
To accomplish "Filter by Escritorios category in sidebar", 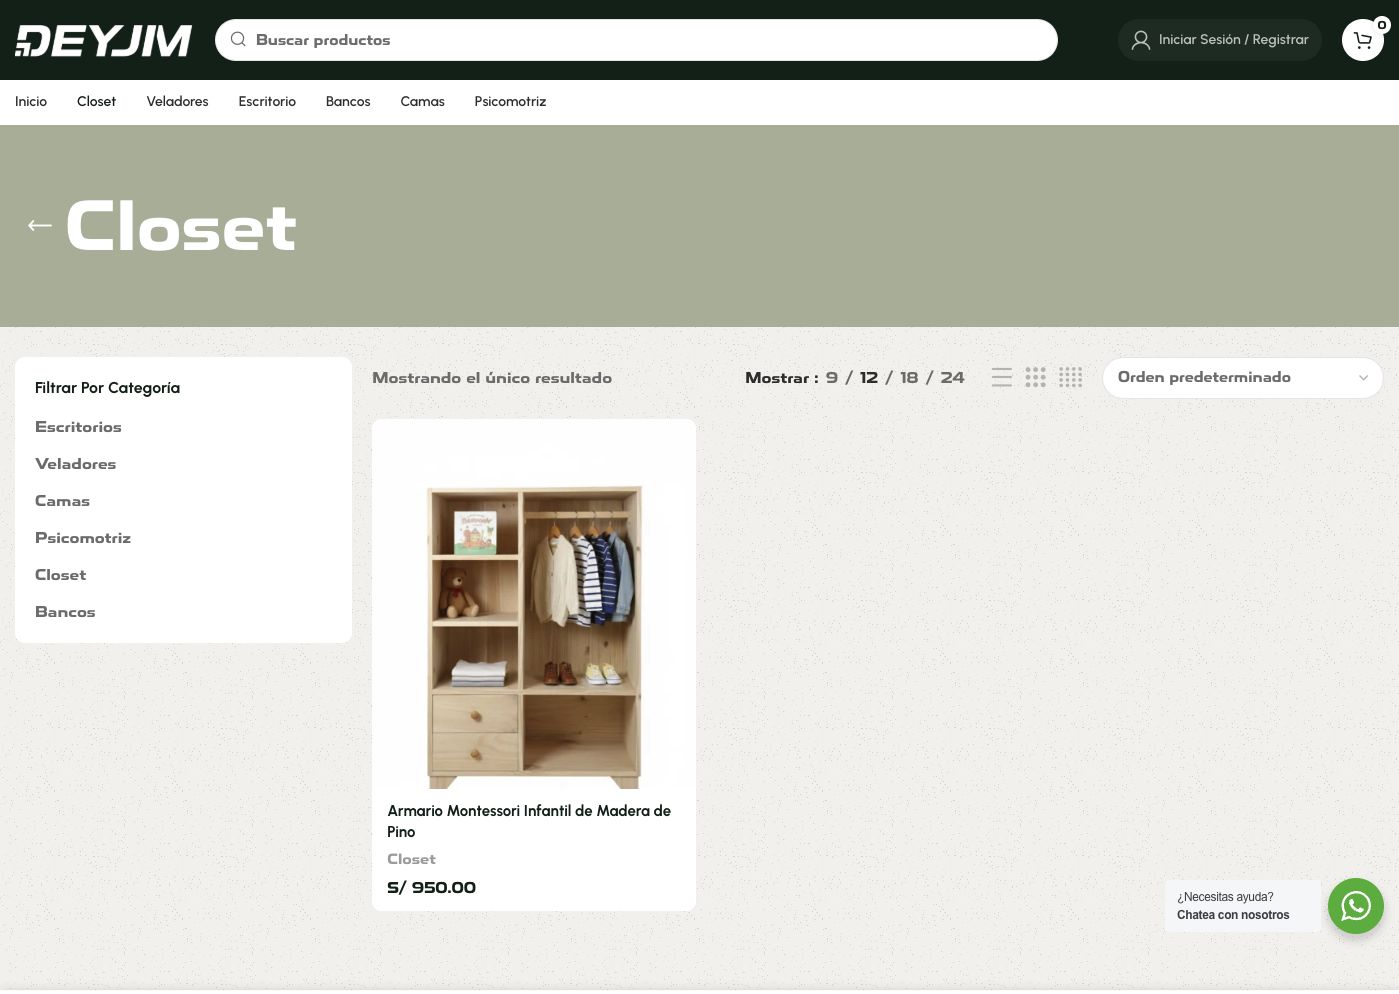I will (78, 427).
